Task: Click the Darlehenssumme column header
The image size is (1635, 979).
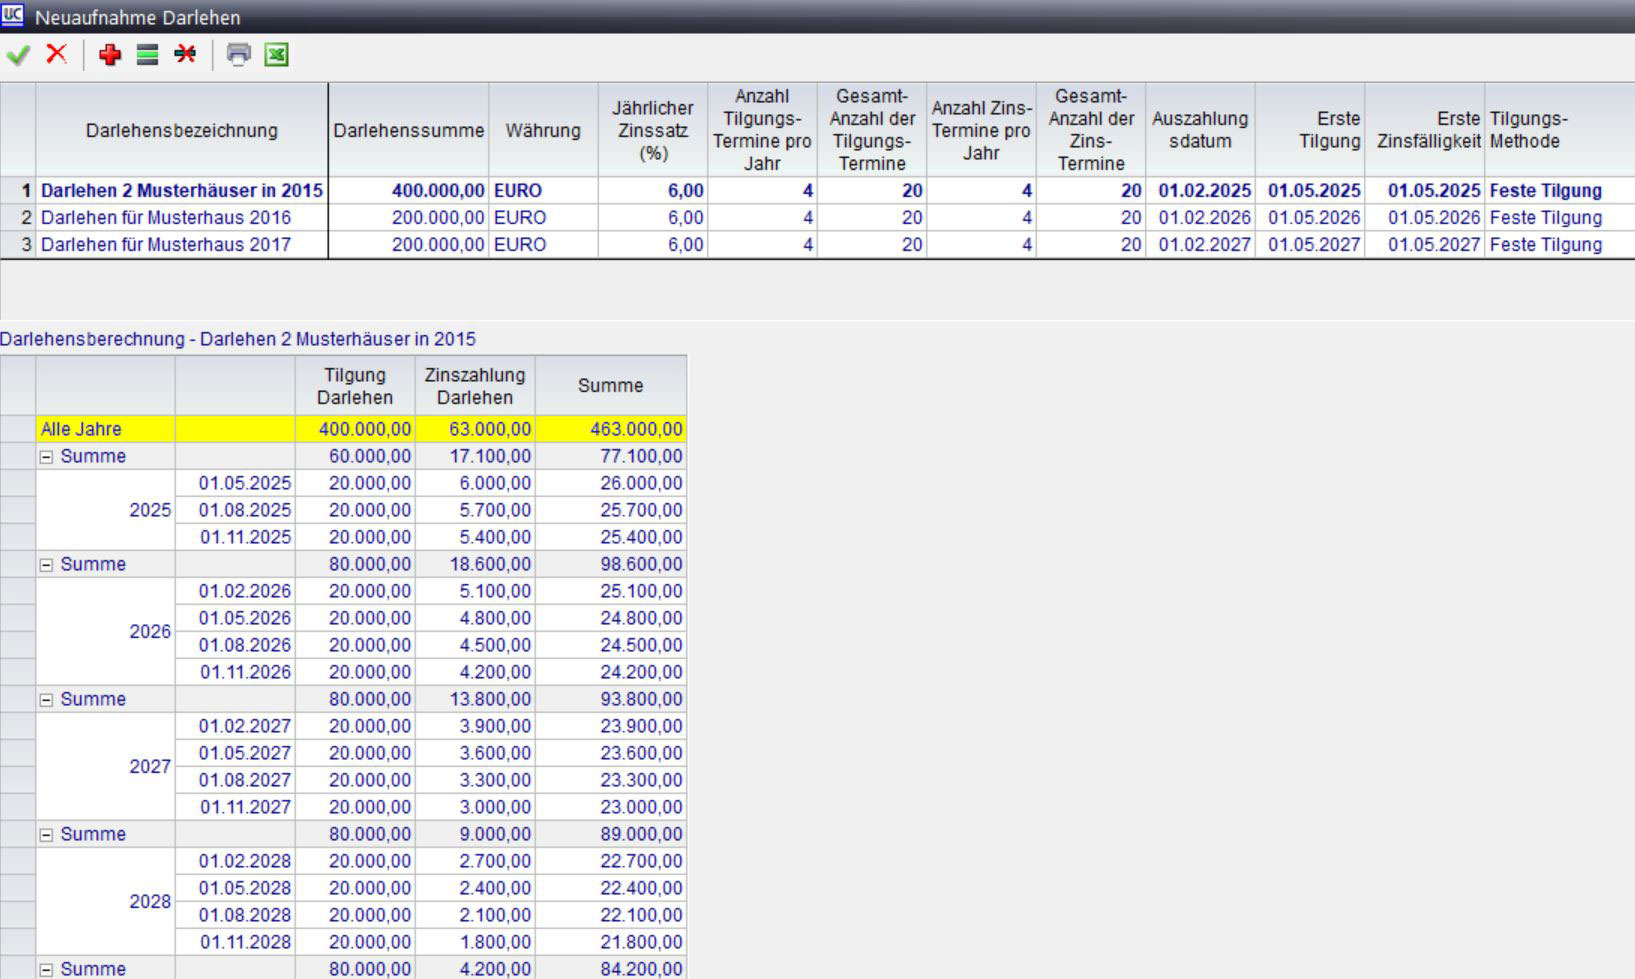Action: tap(408, 131)
